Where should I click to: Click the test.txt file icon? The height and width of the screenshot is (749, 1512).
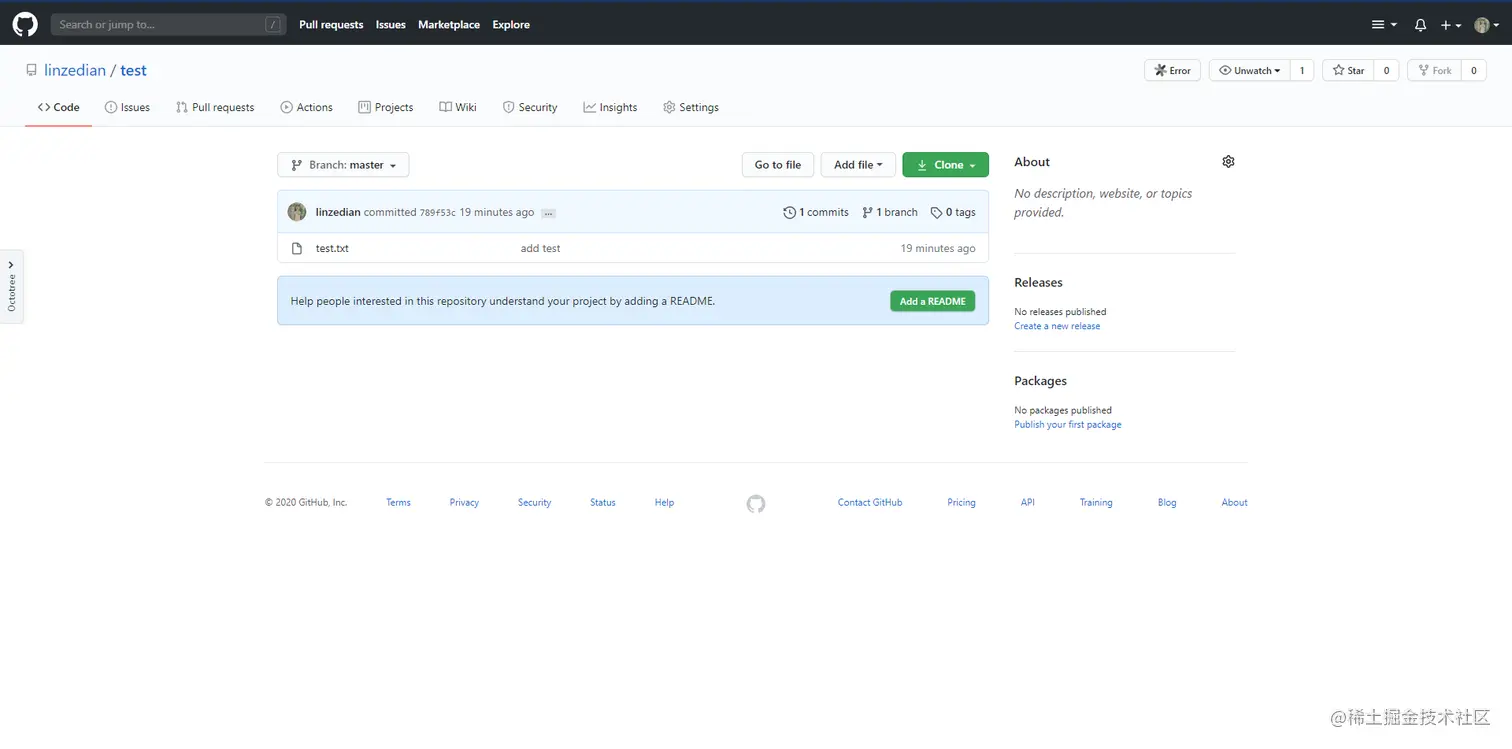pyautogui.click(x=297, y=248)
